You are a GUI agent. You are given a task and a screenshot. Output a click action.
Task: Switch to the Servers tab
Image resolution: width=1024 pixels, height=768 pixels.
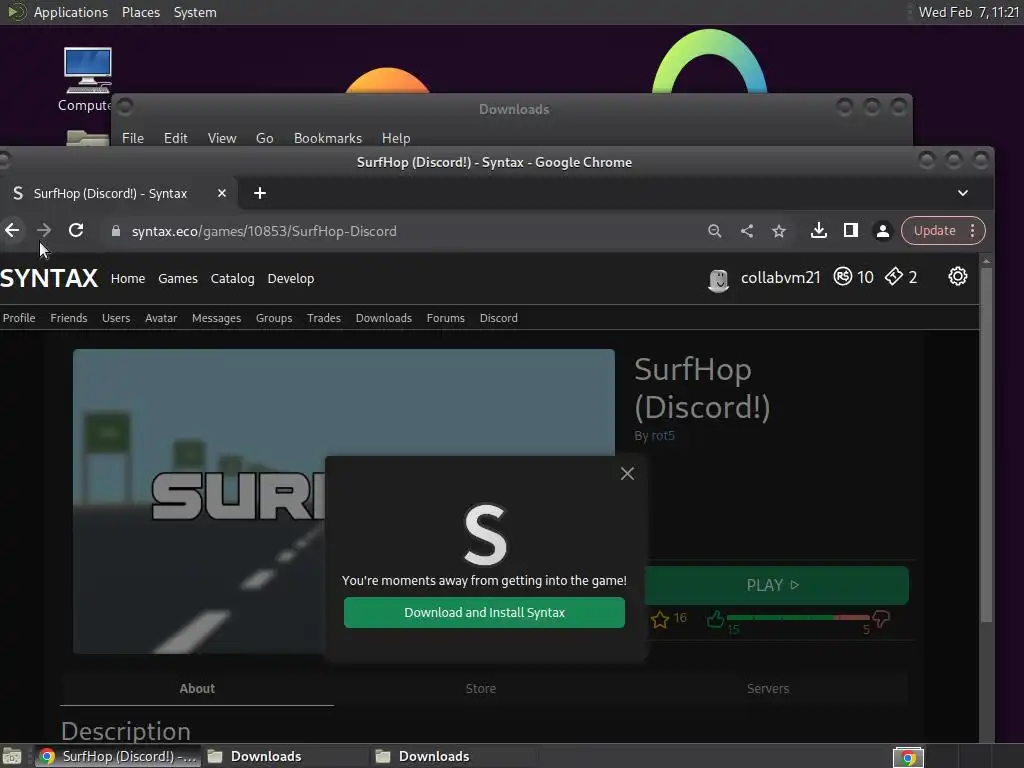(x=768, y=688)
